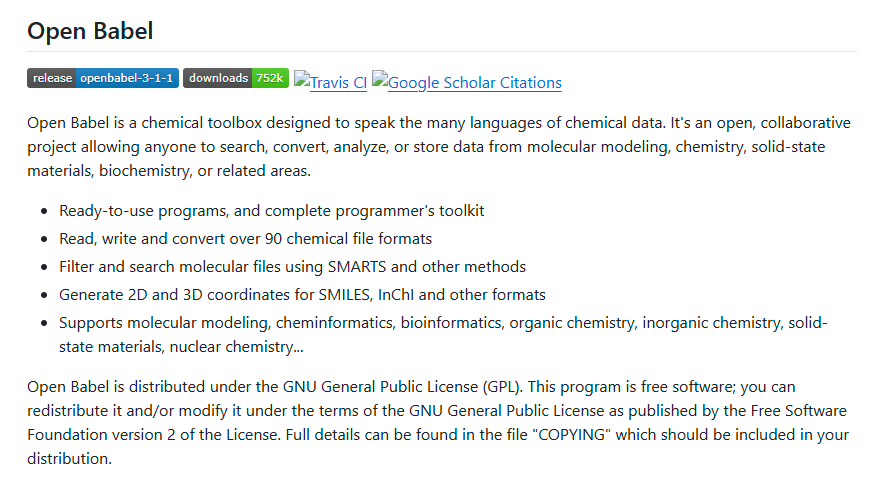Click the green 752k download count
Viewport: 878px width, 485px height.
pyautogui.click(x=270, y=78)
